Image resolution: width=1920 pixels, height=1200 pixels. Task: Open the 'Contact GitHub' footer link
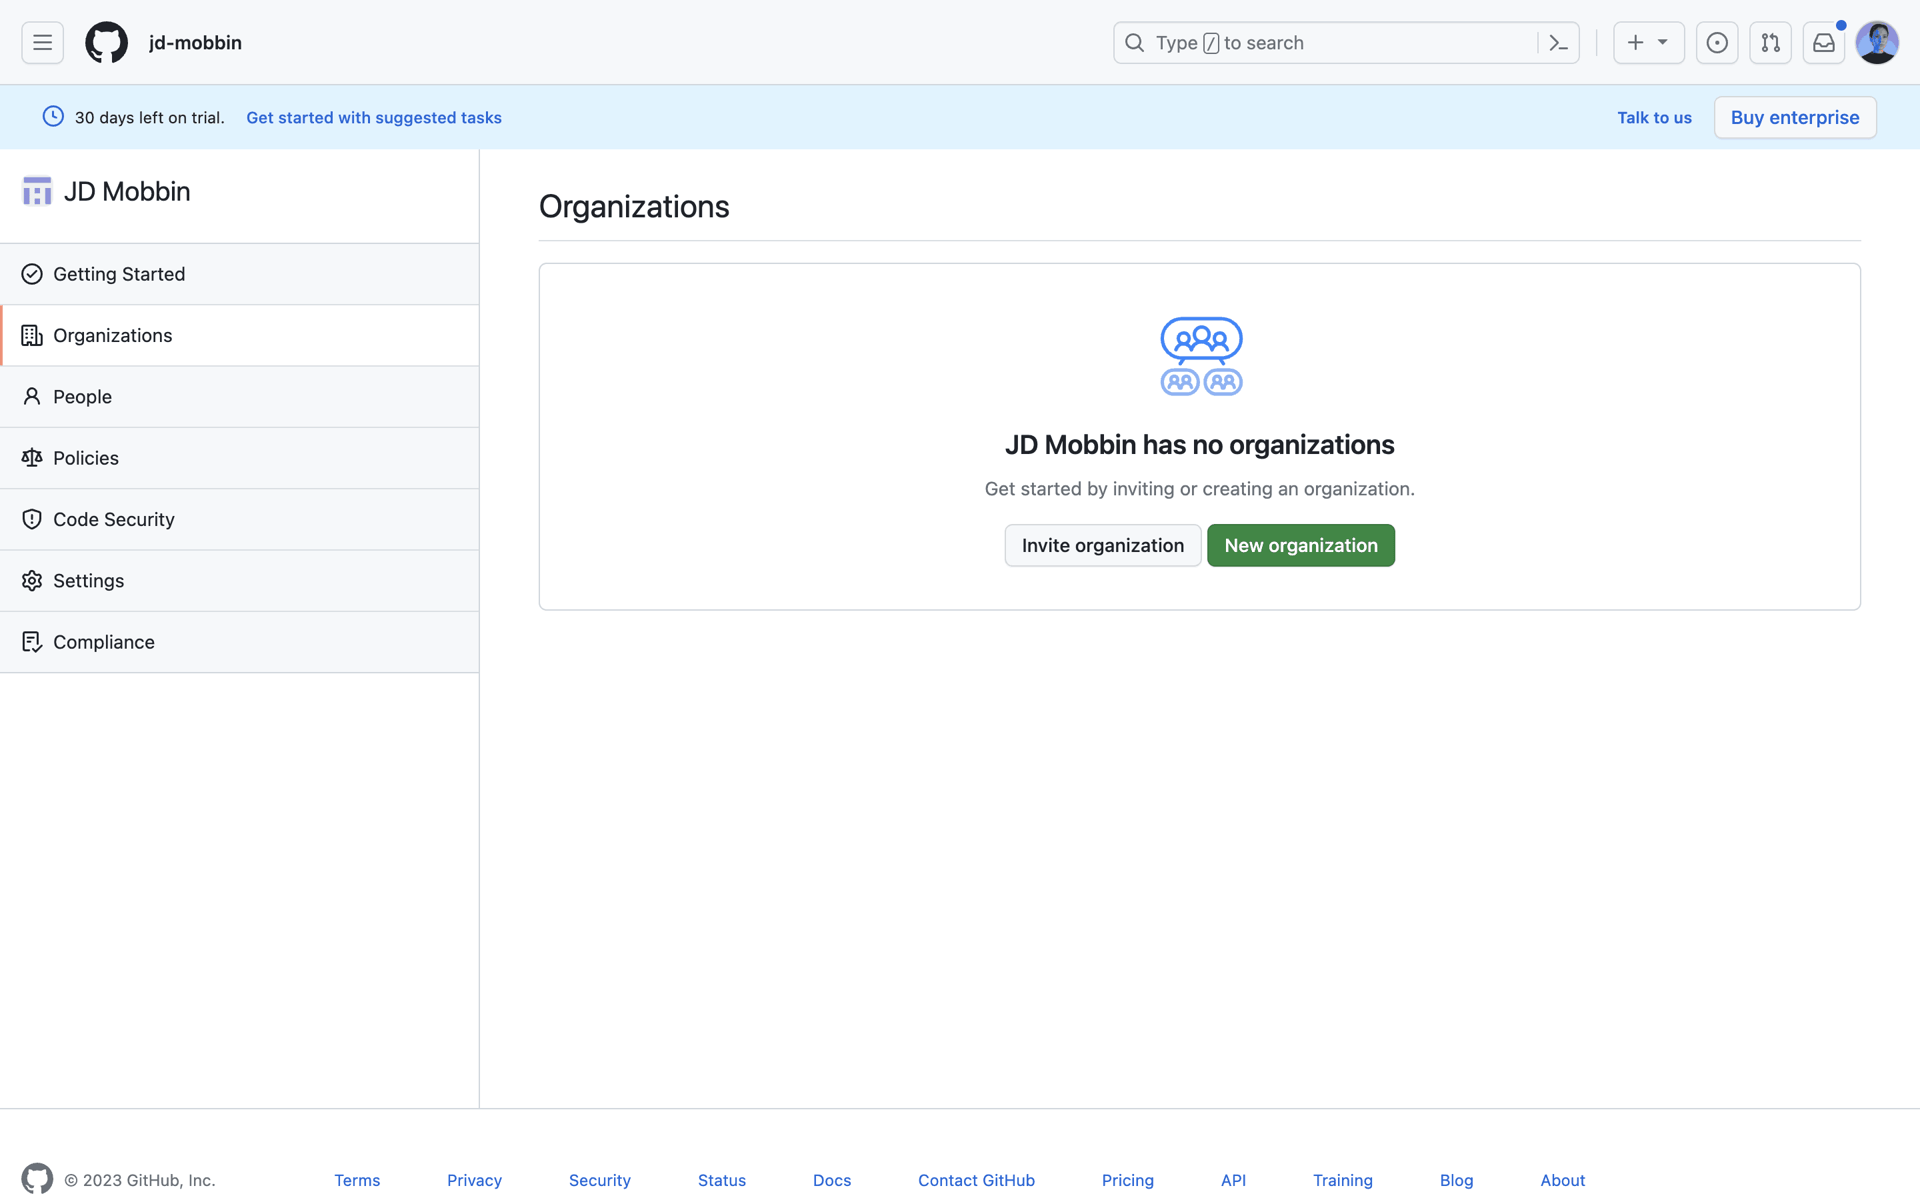pyautogui.click(x=976, y=1180)
